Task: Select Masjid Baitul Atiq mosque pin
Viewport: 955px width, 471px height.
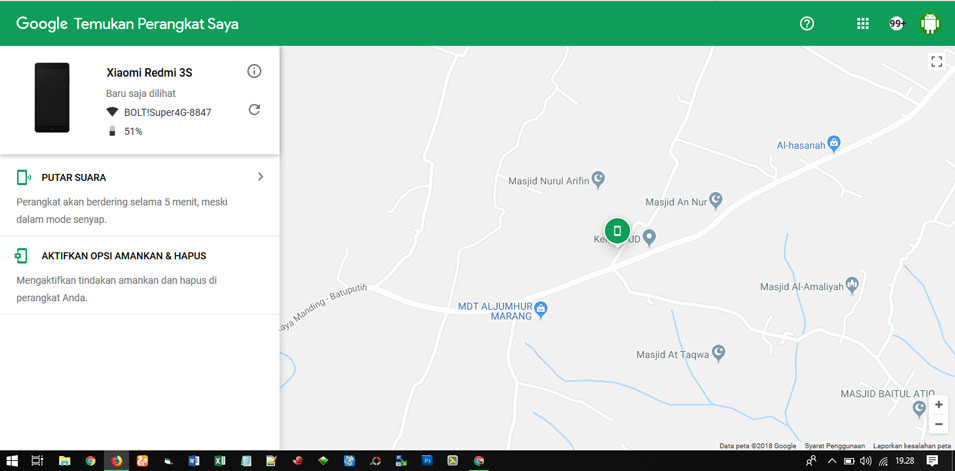Action: tap(920, 409)
